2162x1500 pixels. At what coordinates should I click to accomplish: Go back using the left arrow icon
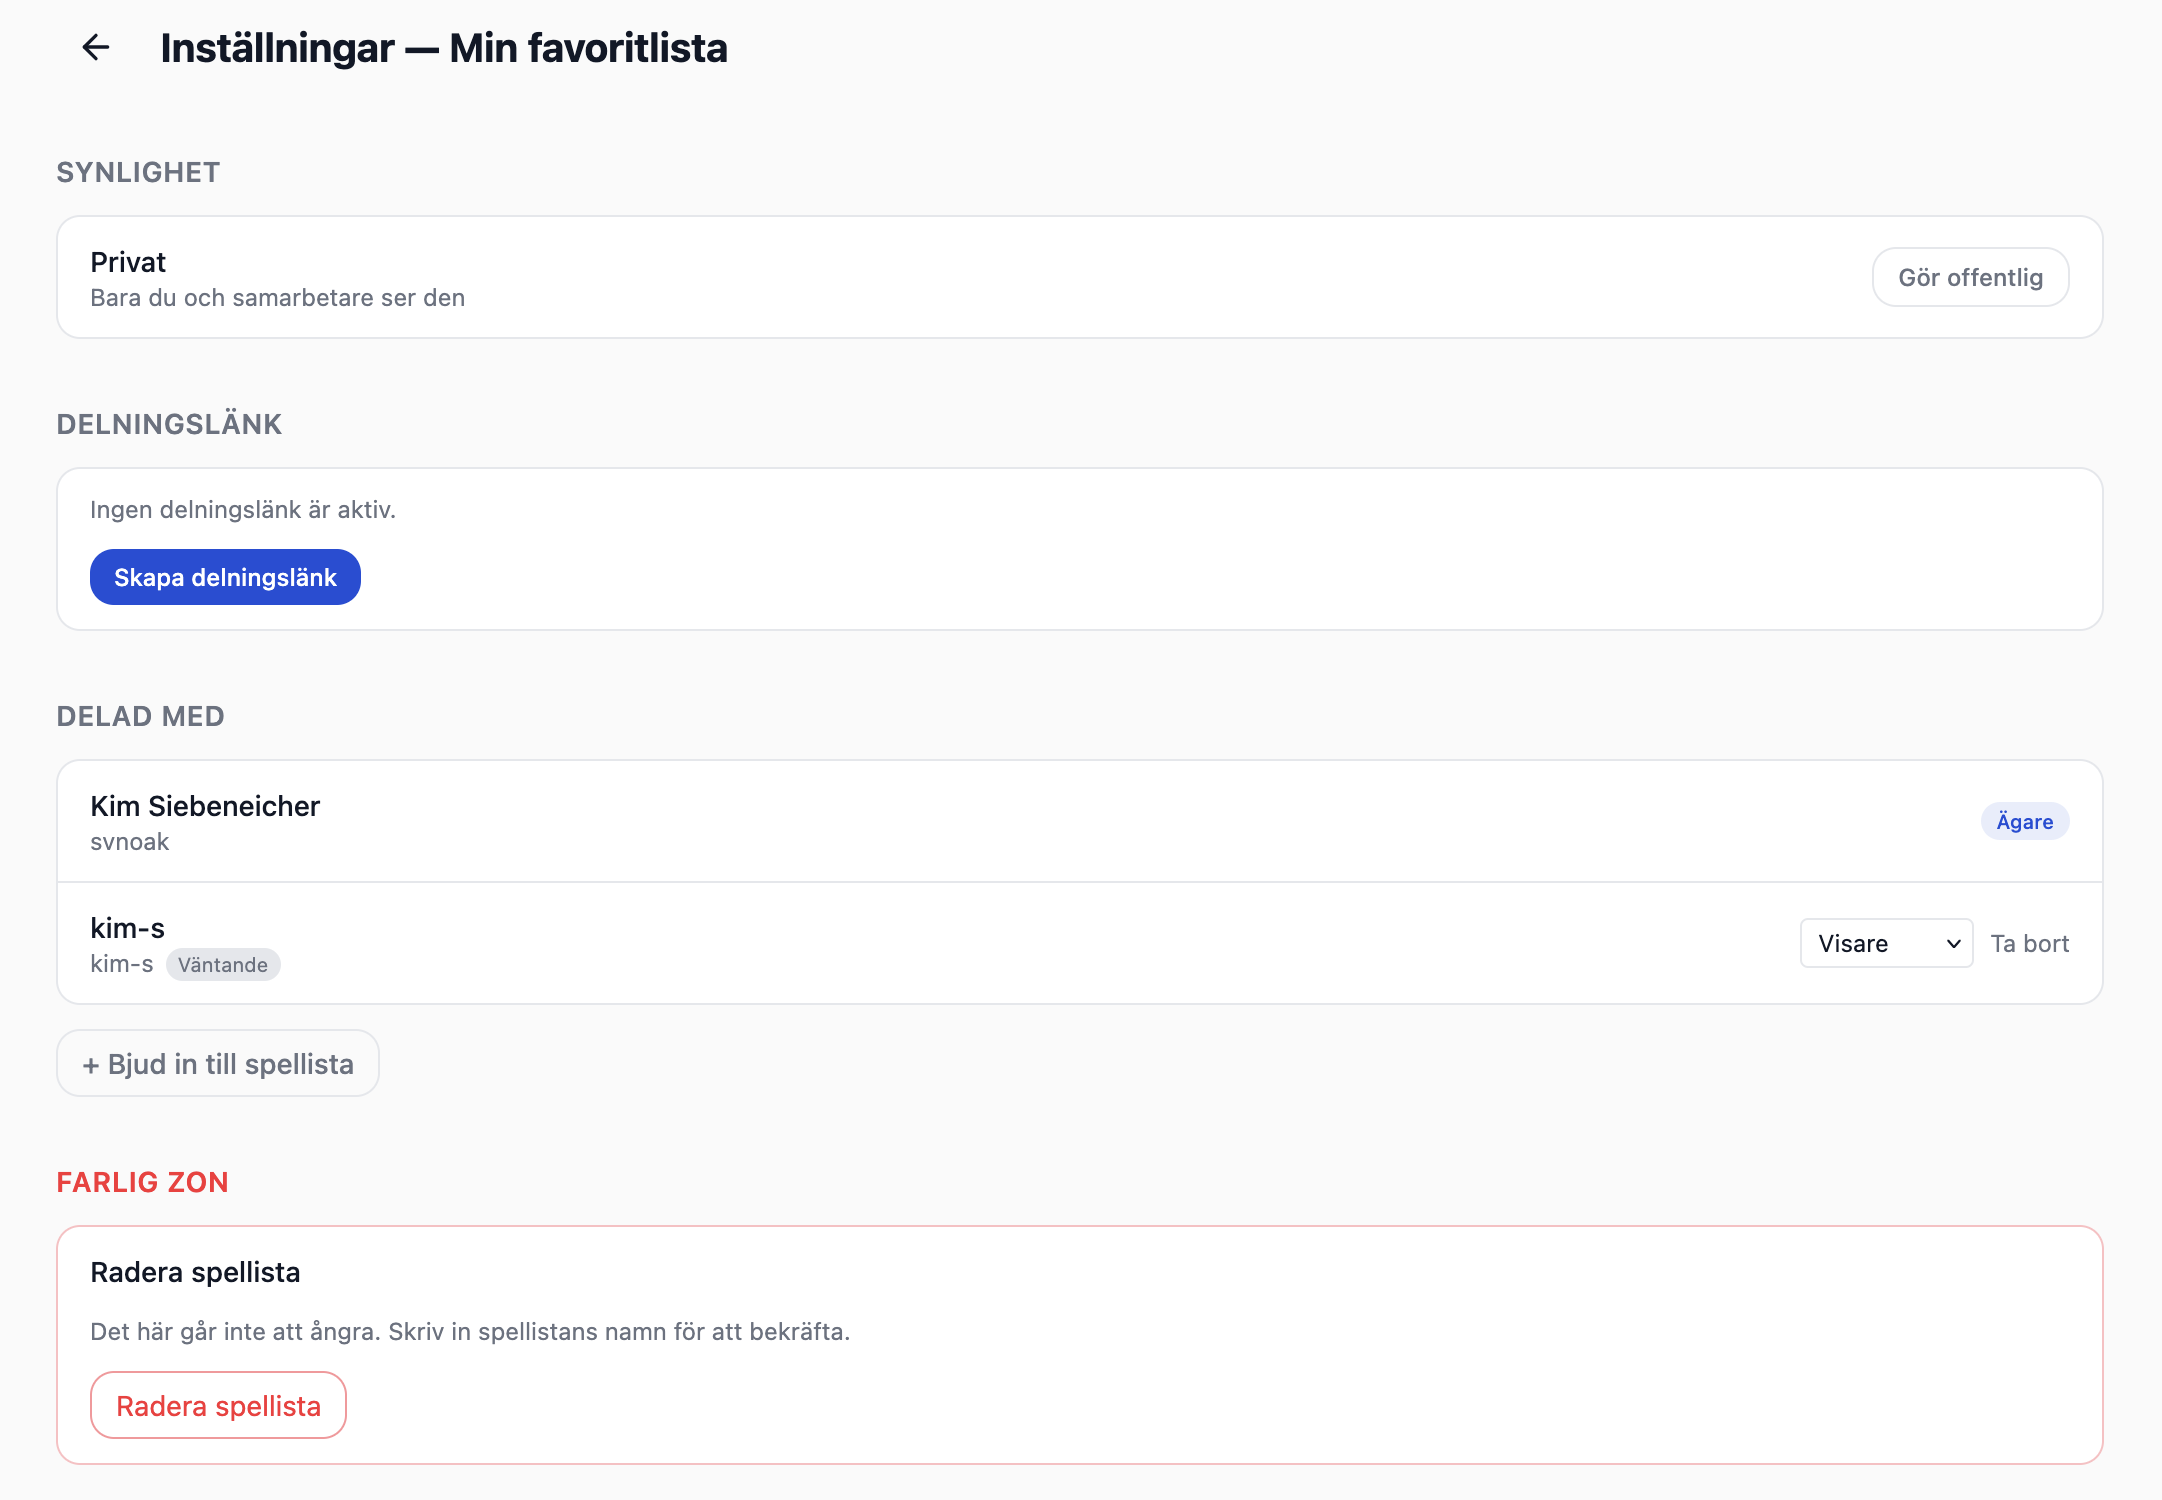coord(96,47)
